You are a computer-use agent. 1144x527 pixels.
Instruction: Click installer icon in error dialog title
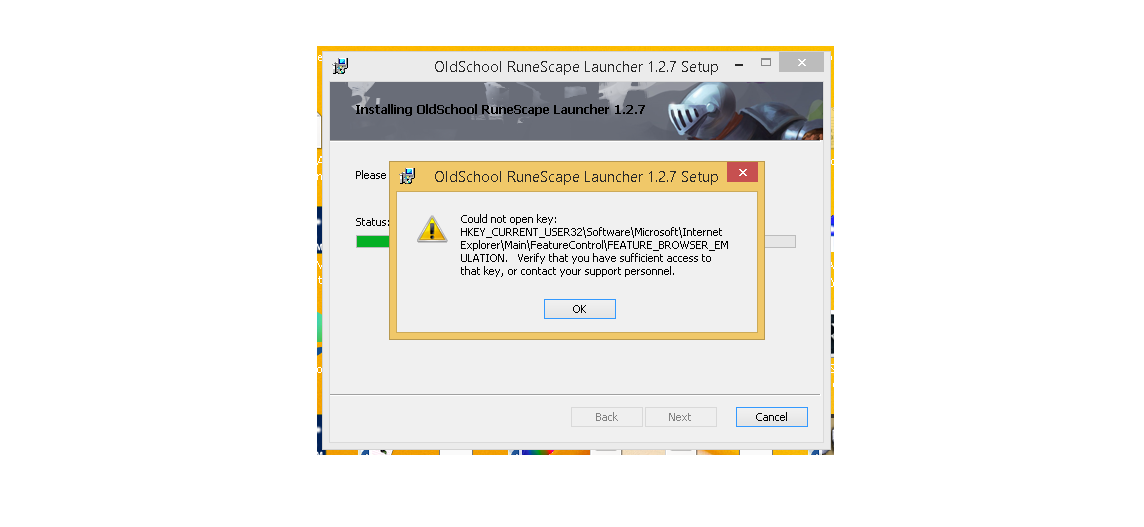pos(408,176)
